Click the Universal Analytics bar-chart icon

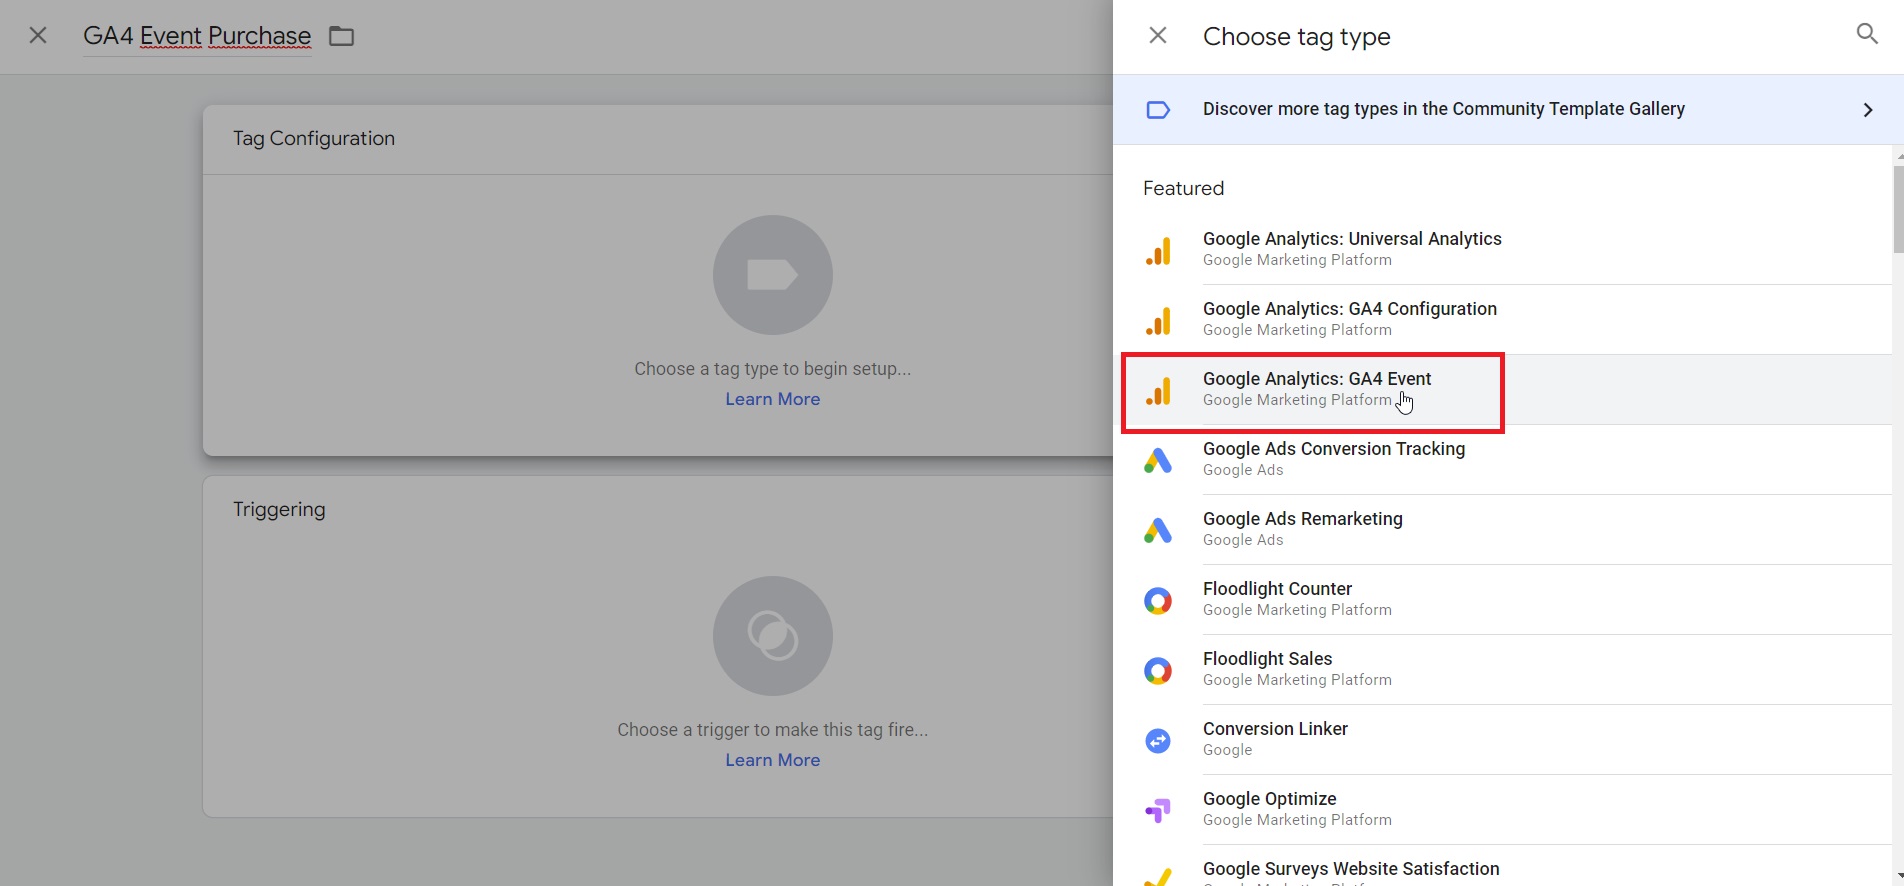click(x=1158, y=251)
